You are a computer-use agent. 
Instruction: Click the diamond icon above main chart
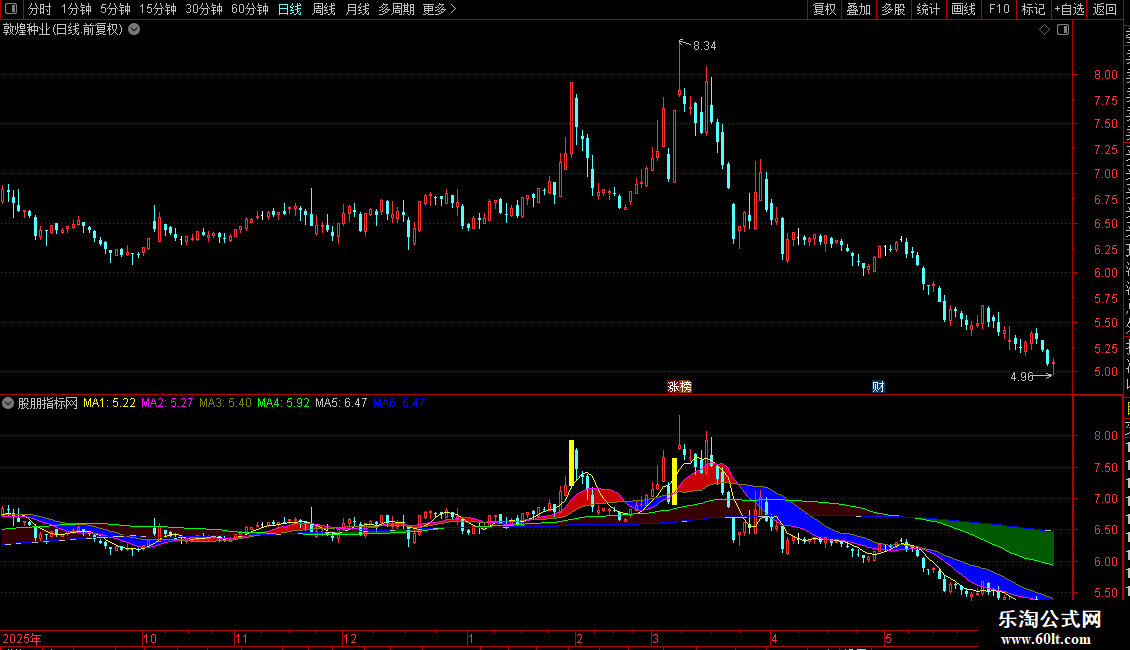tap(1044, 30)
